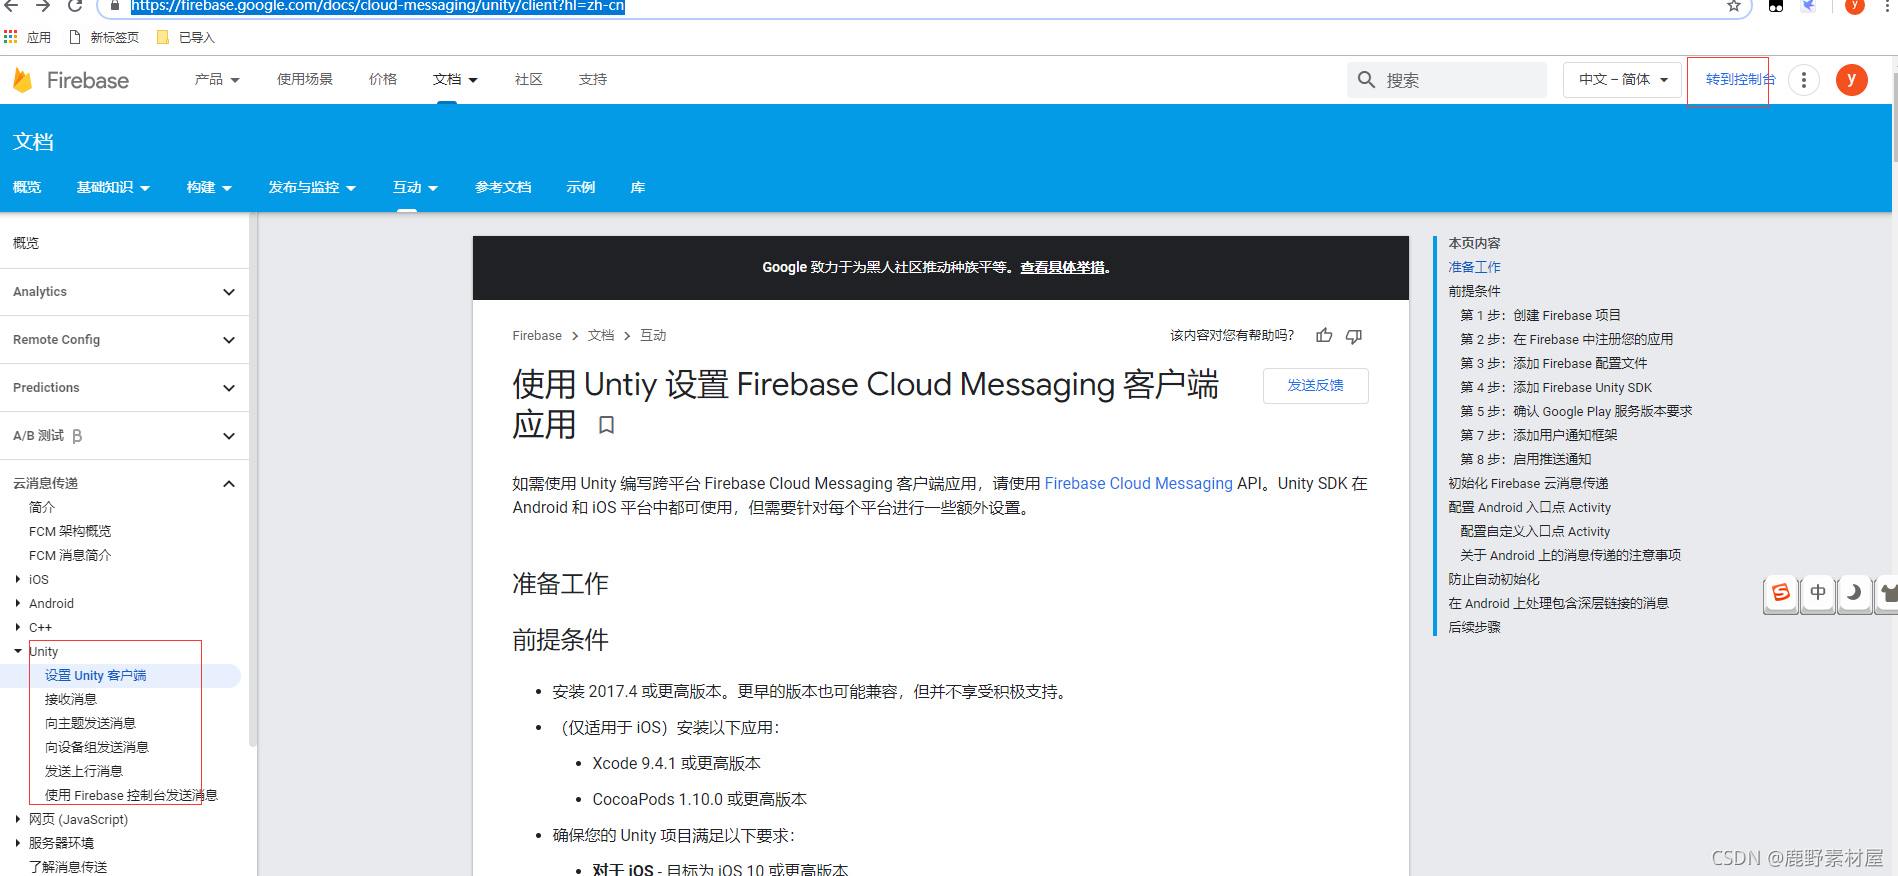Click the Firebase breadcrumb link
The width and height of the screenshot is (1898, 876).
(x=537, y=336)
